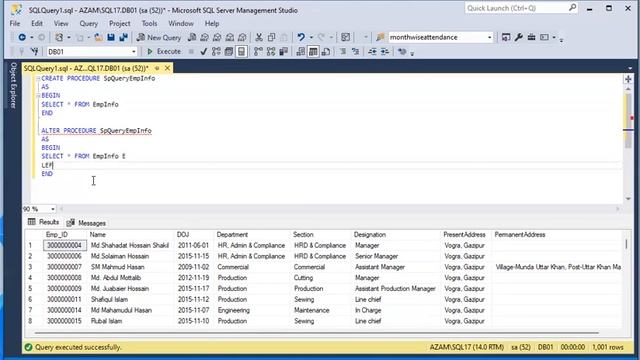Click the Change Connection icon
This screenshot has height=360, width=640.
[x=35, y=52]
